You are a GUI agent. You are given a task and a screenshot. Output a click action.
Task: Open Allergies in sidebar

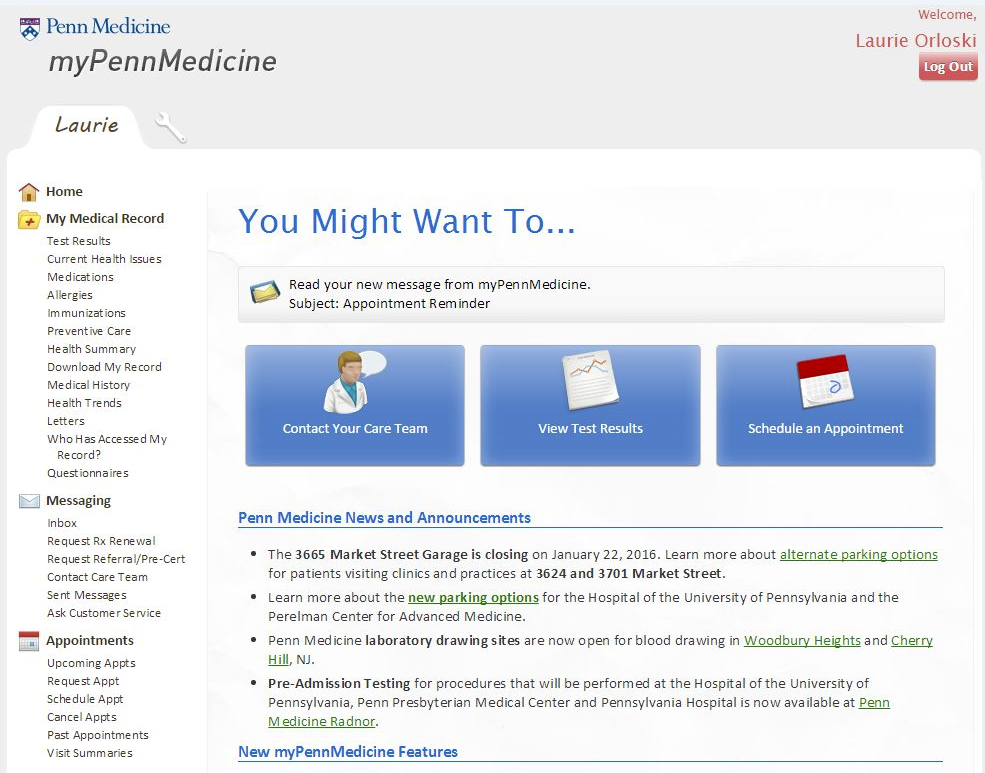point(70,295)
